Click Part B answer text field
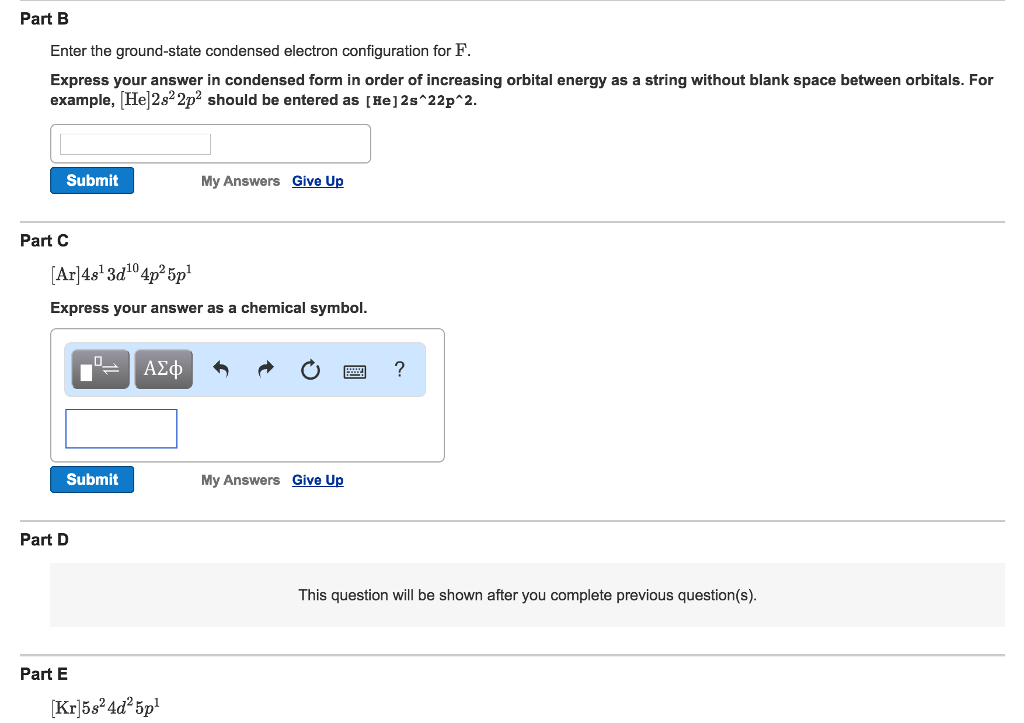1024x723 pixels. point(135,144)
